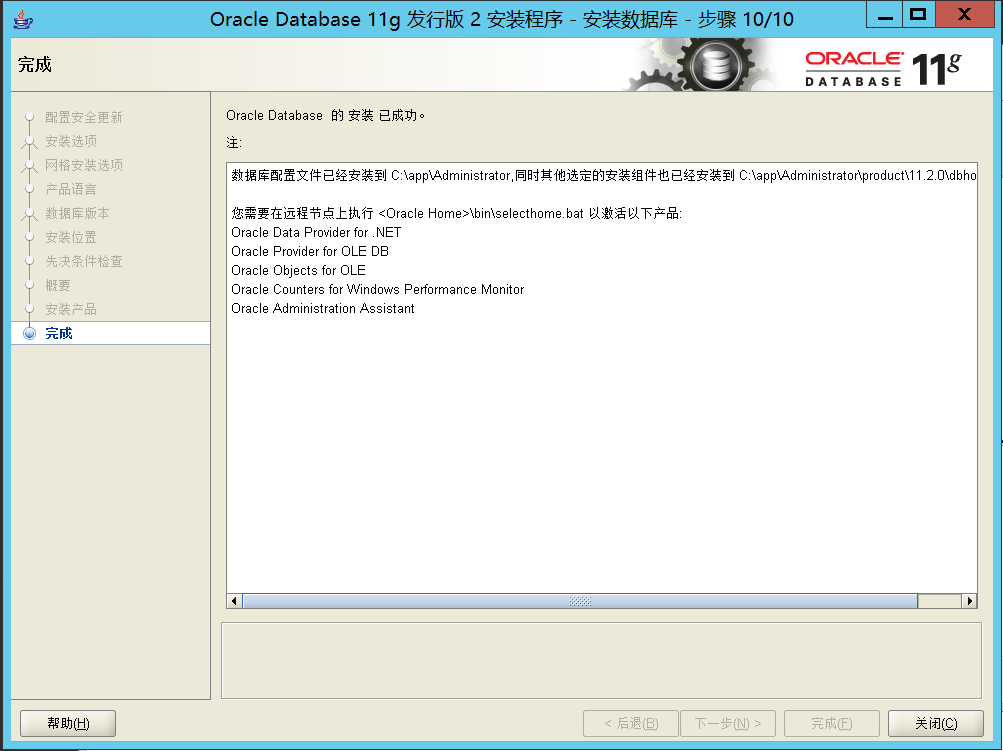Select the 数据库版本 step
The image size is (1003, 751).
77,213
